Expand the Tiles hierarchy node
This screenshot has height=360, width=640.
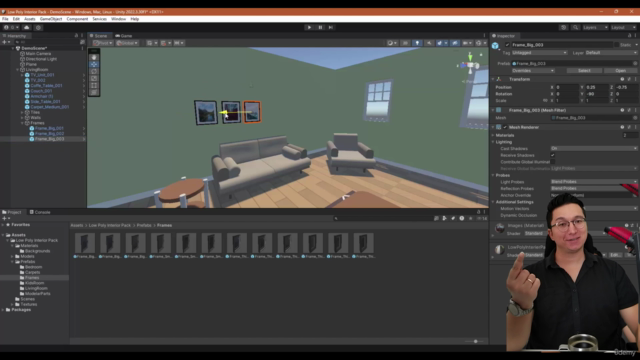(x=22, y=112)
